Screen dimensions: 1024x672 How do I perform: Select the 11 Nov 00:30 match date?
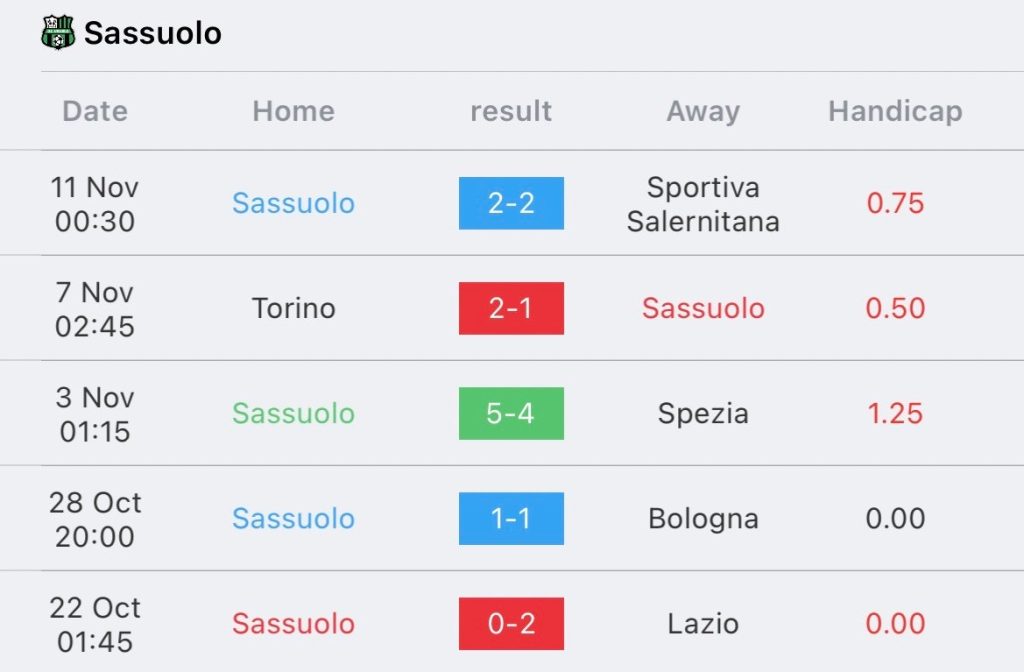click(x=95, y=204)
